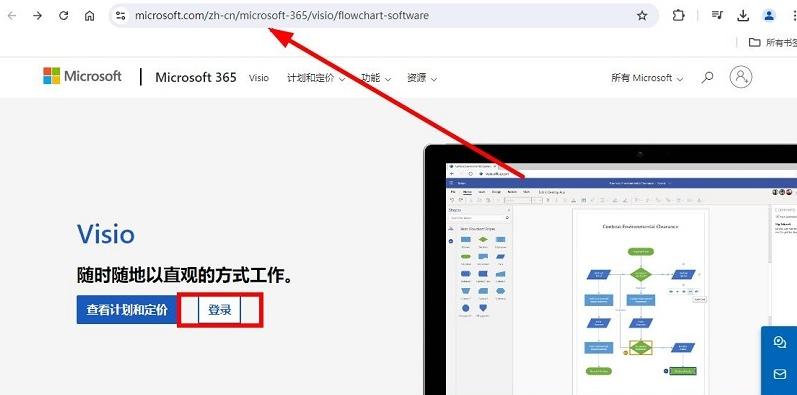Image resolution: width=797 pixels, height=395 pixels.
Task: Open browser downloads
Action: click(x=743, y=15)
